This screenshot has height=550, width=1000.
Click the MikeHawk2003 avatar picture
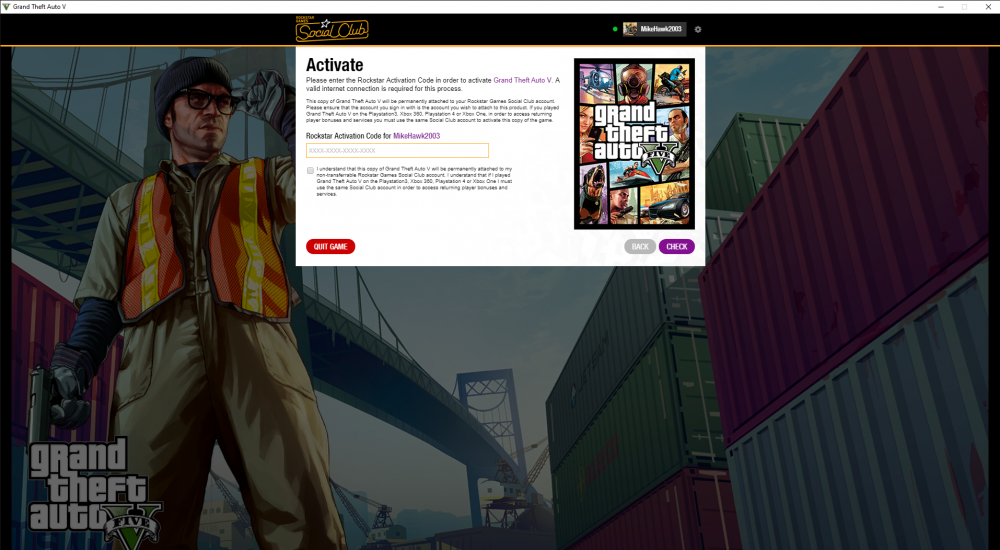[x=630, y=29]
